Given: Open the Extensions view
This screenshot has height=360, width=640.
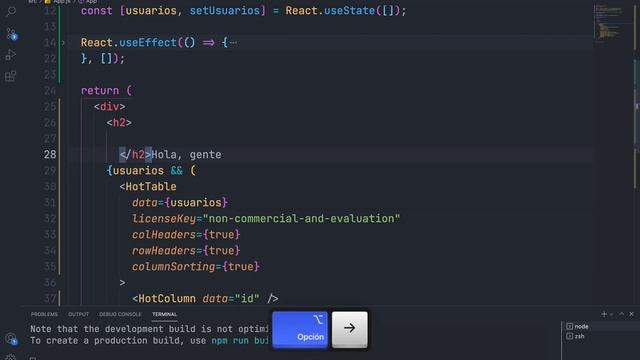Looking at the screenshot, I should (x=11, y=76).
